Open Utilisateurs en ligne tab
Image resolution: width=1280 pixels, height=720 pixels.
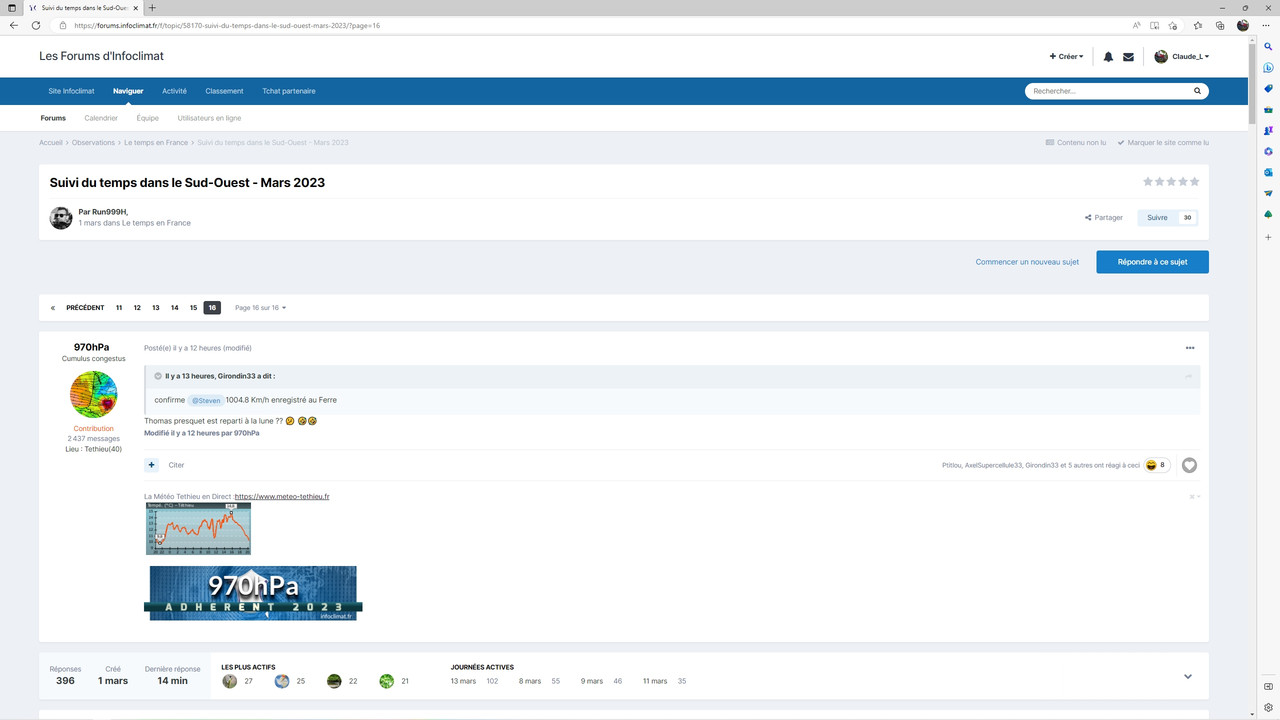pyautogui.click(x=209, y=118)
